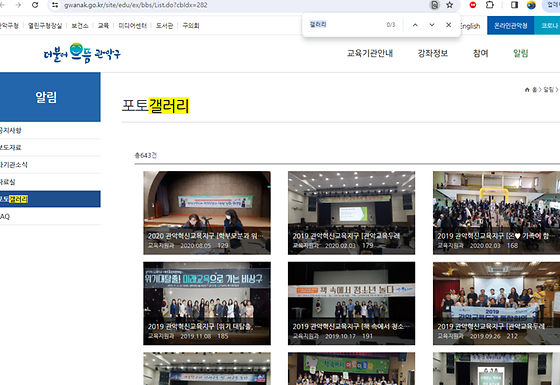
Task: Click the 코로나 button in header
Action: point(548,26)
